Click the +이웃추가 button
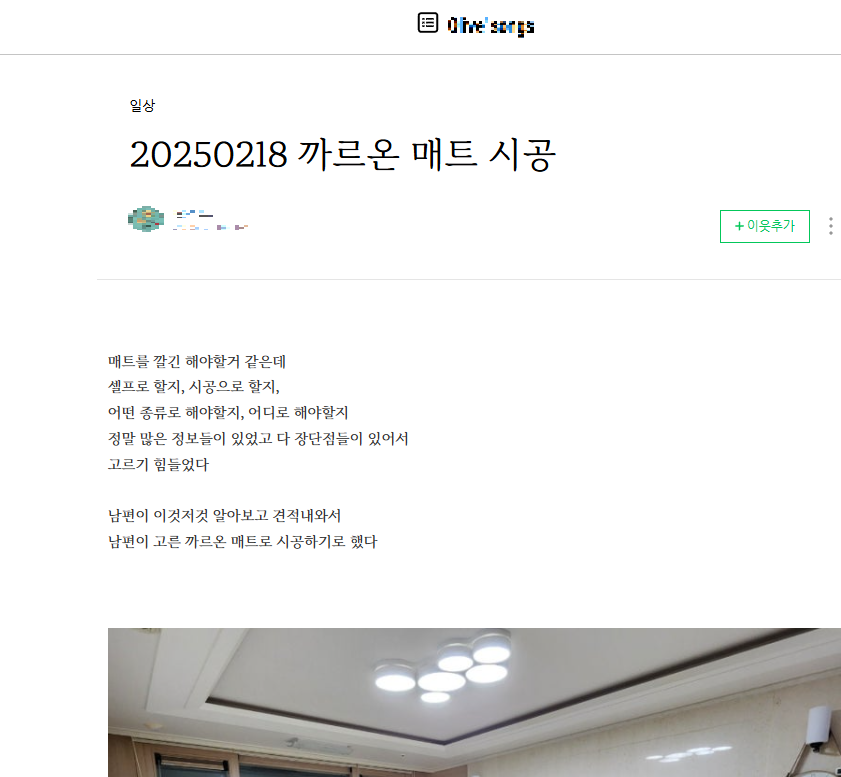This screenshot has width=841, height=777. [x=764, y=226]
